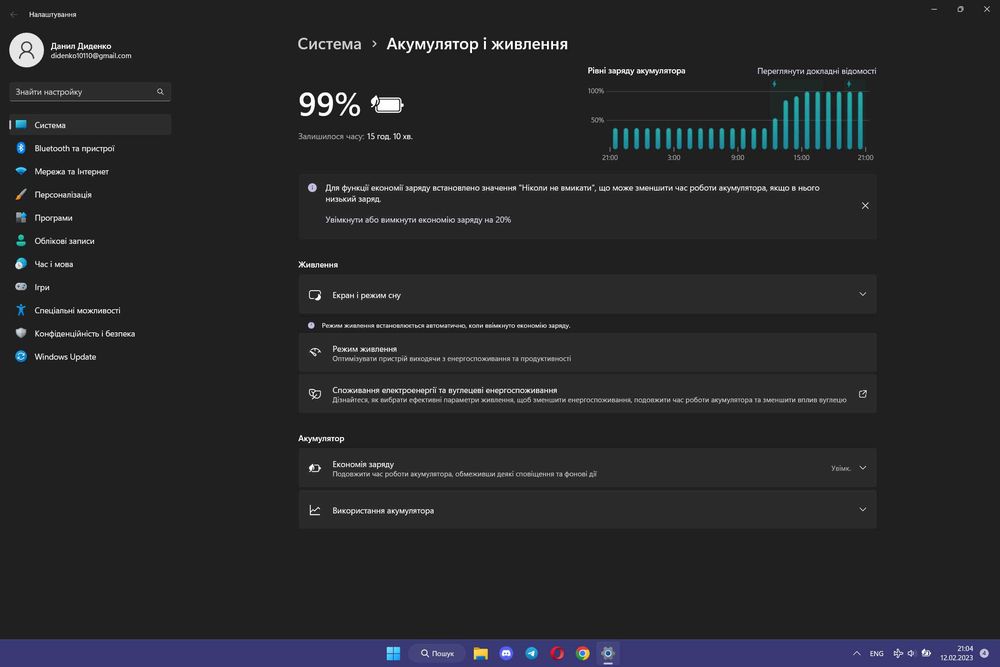Open Конфіденційність і безпека settings
Viewport: 1000px width, 667px height.
click(90, 334)
